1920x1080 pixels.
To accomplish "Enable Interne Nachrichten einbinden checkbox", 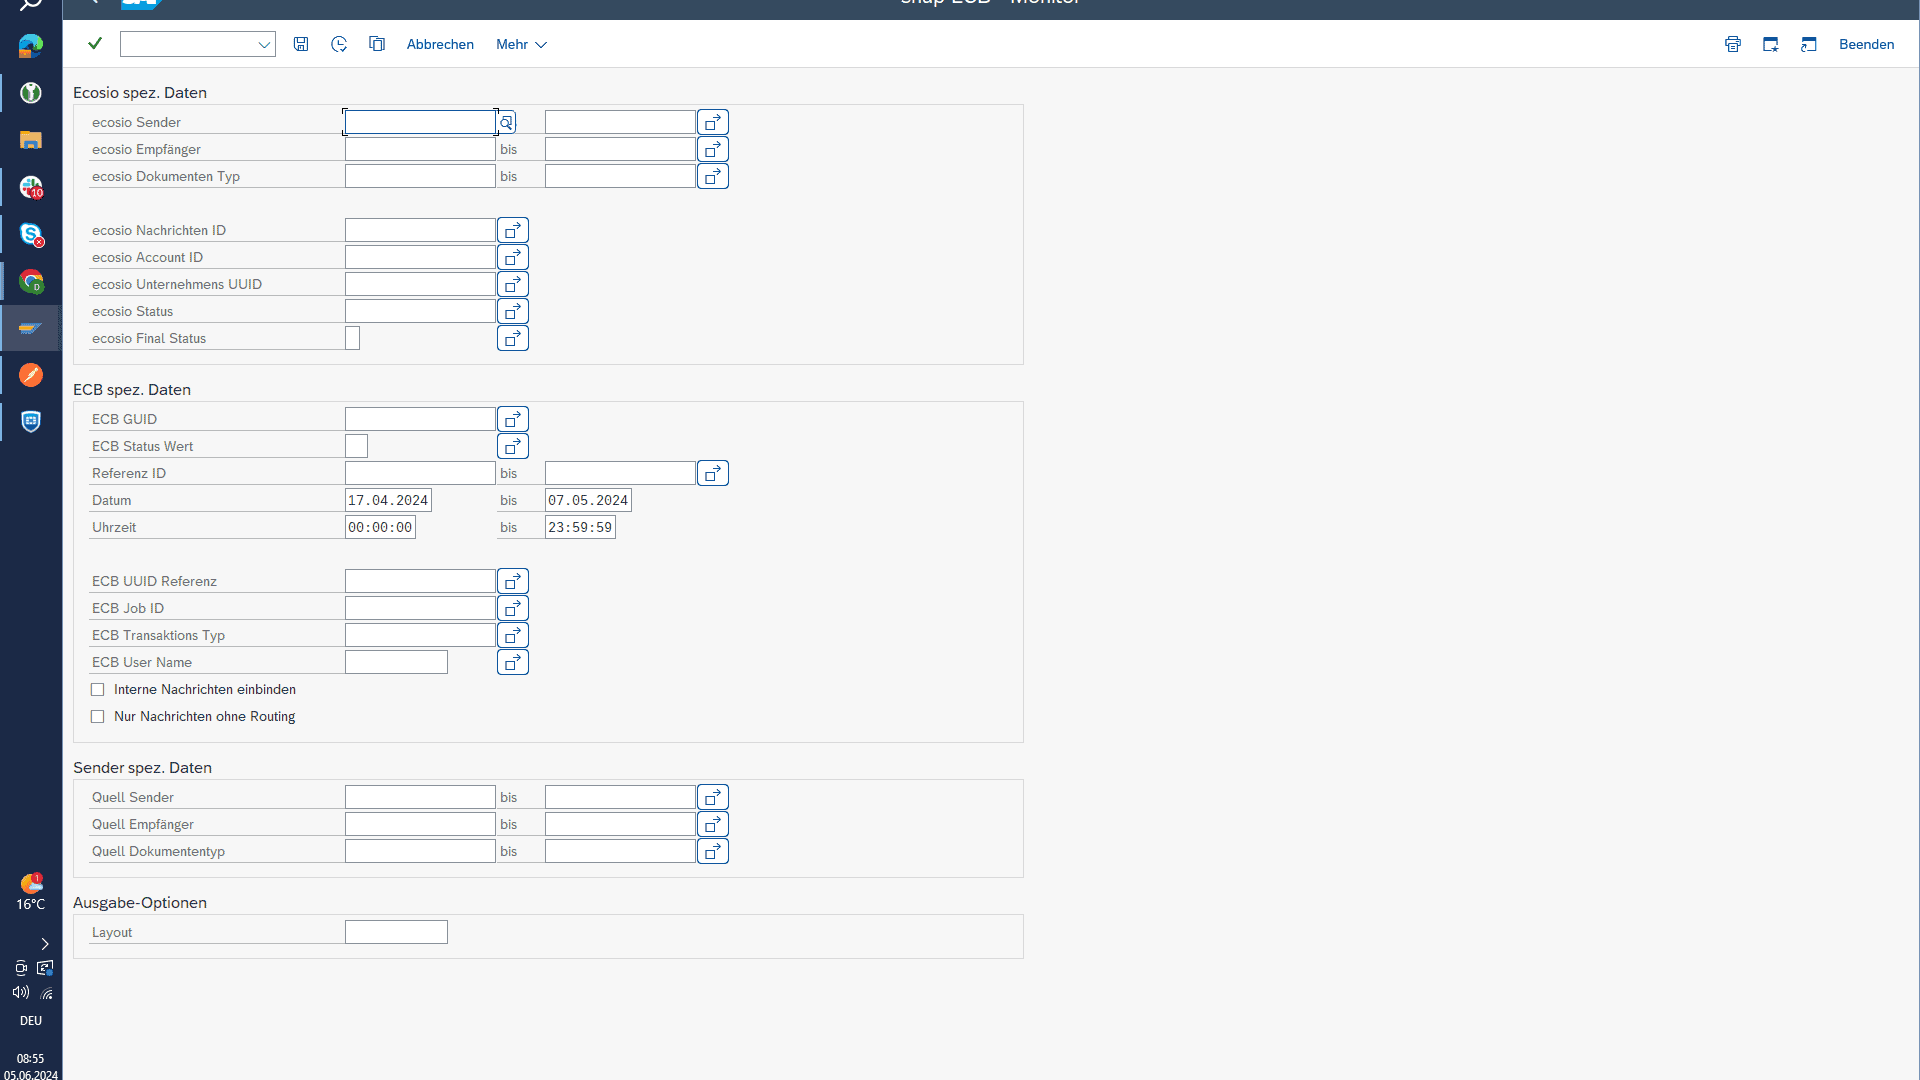I will pyautogui.click(x=98, y=690).
